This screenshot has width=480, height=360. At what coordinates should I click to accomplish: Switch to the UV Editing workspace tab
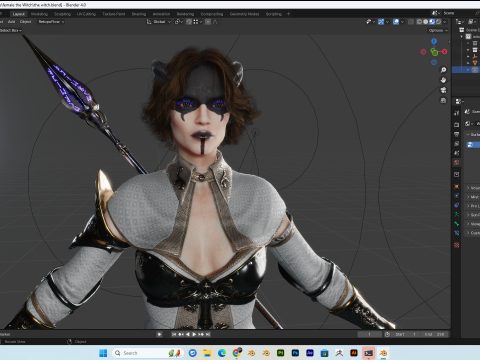(86, 14)
